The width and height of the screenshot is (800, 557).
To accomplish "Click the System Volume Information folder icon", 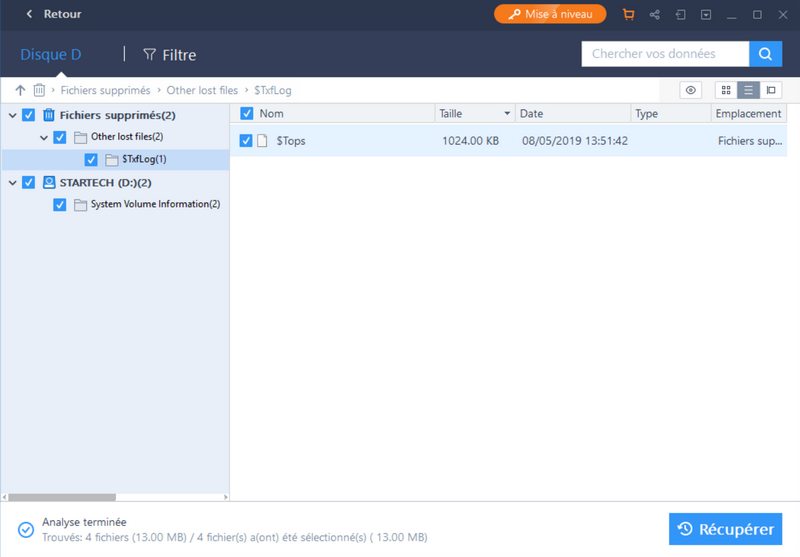I will (80, 205).
